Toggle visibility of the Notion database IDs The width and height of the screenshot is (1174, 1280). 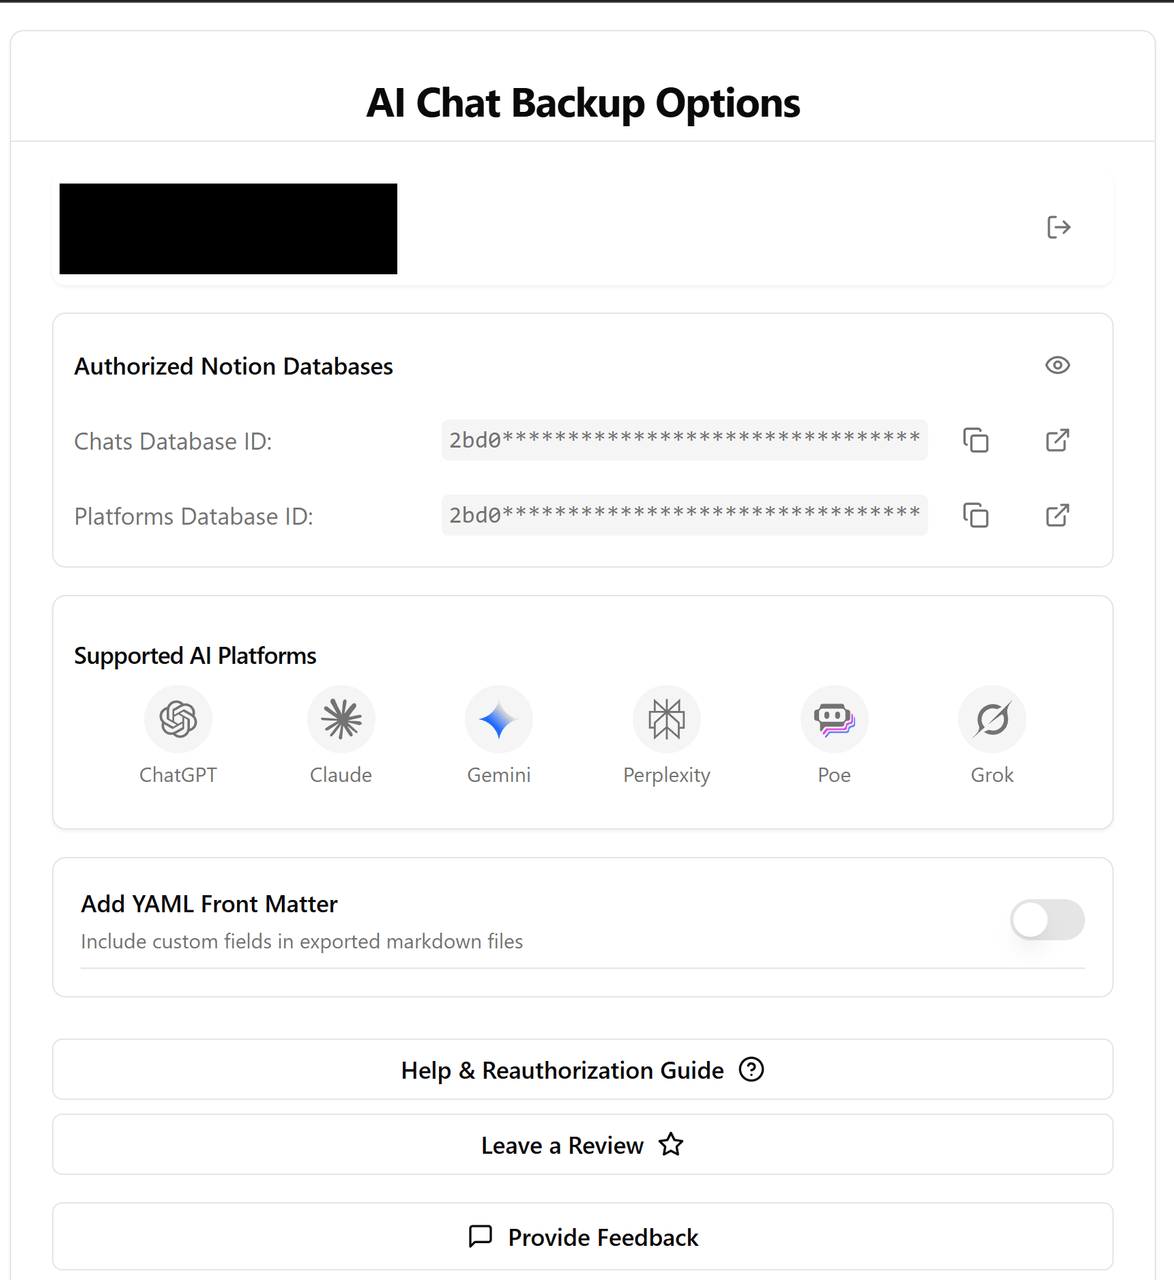(x=1057, y=365)
